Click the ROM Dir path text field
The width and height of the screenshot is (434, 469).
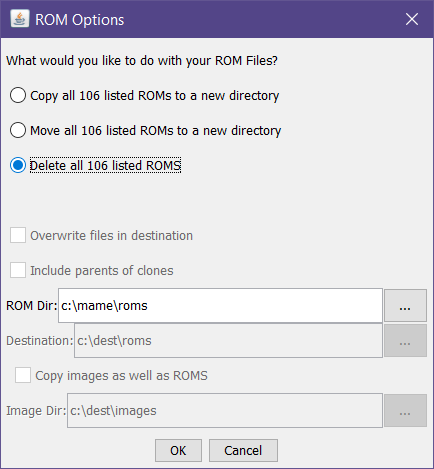pos(220,306)
